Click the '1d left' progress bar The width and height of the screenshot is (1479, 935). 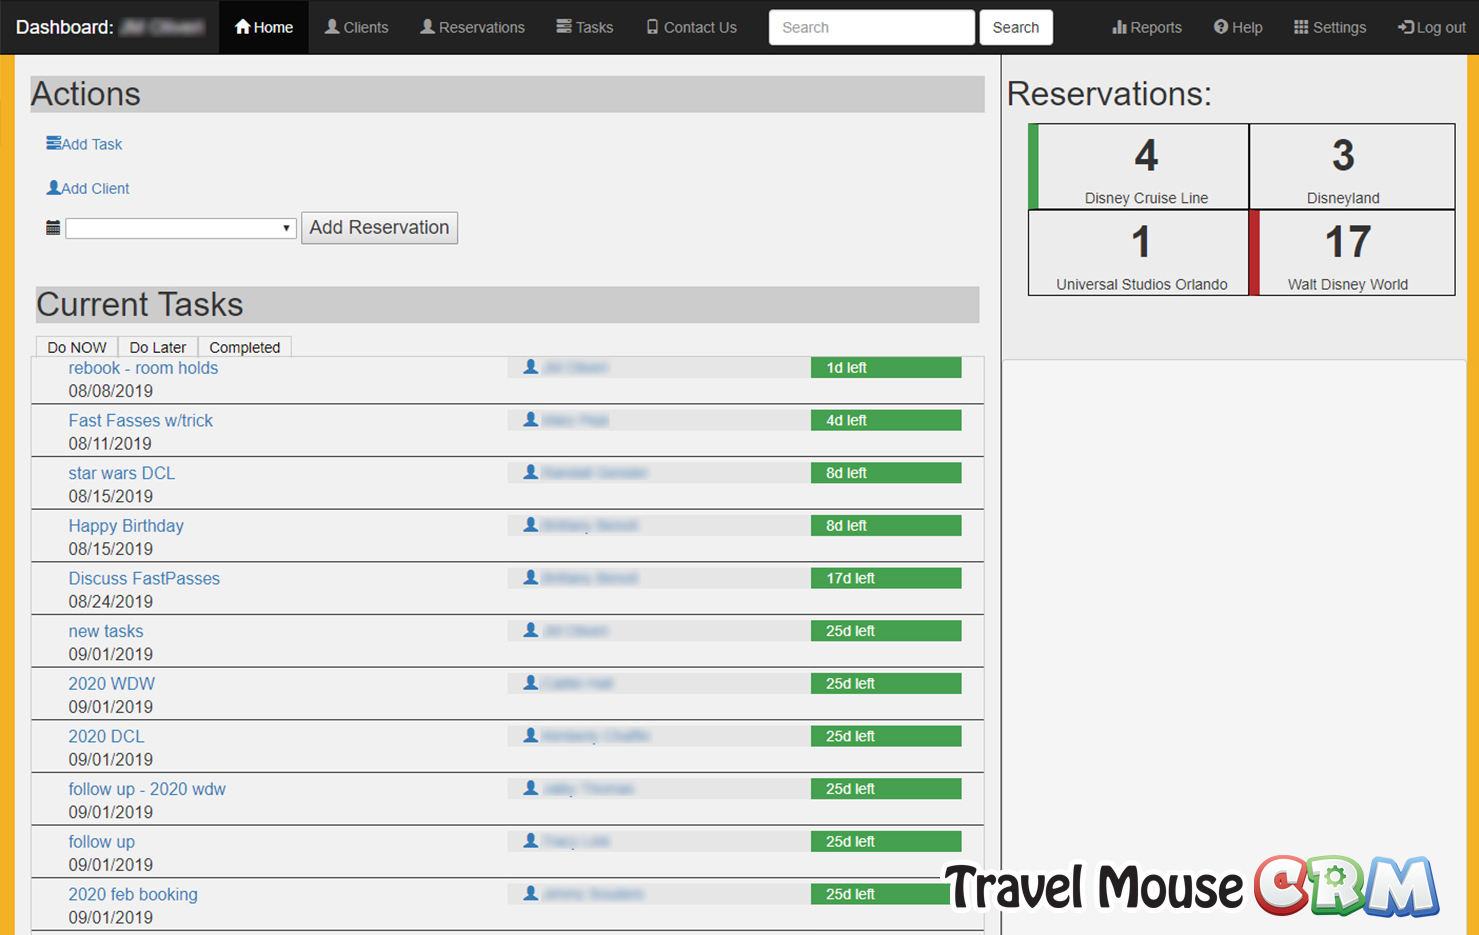886,368
